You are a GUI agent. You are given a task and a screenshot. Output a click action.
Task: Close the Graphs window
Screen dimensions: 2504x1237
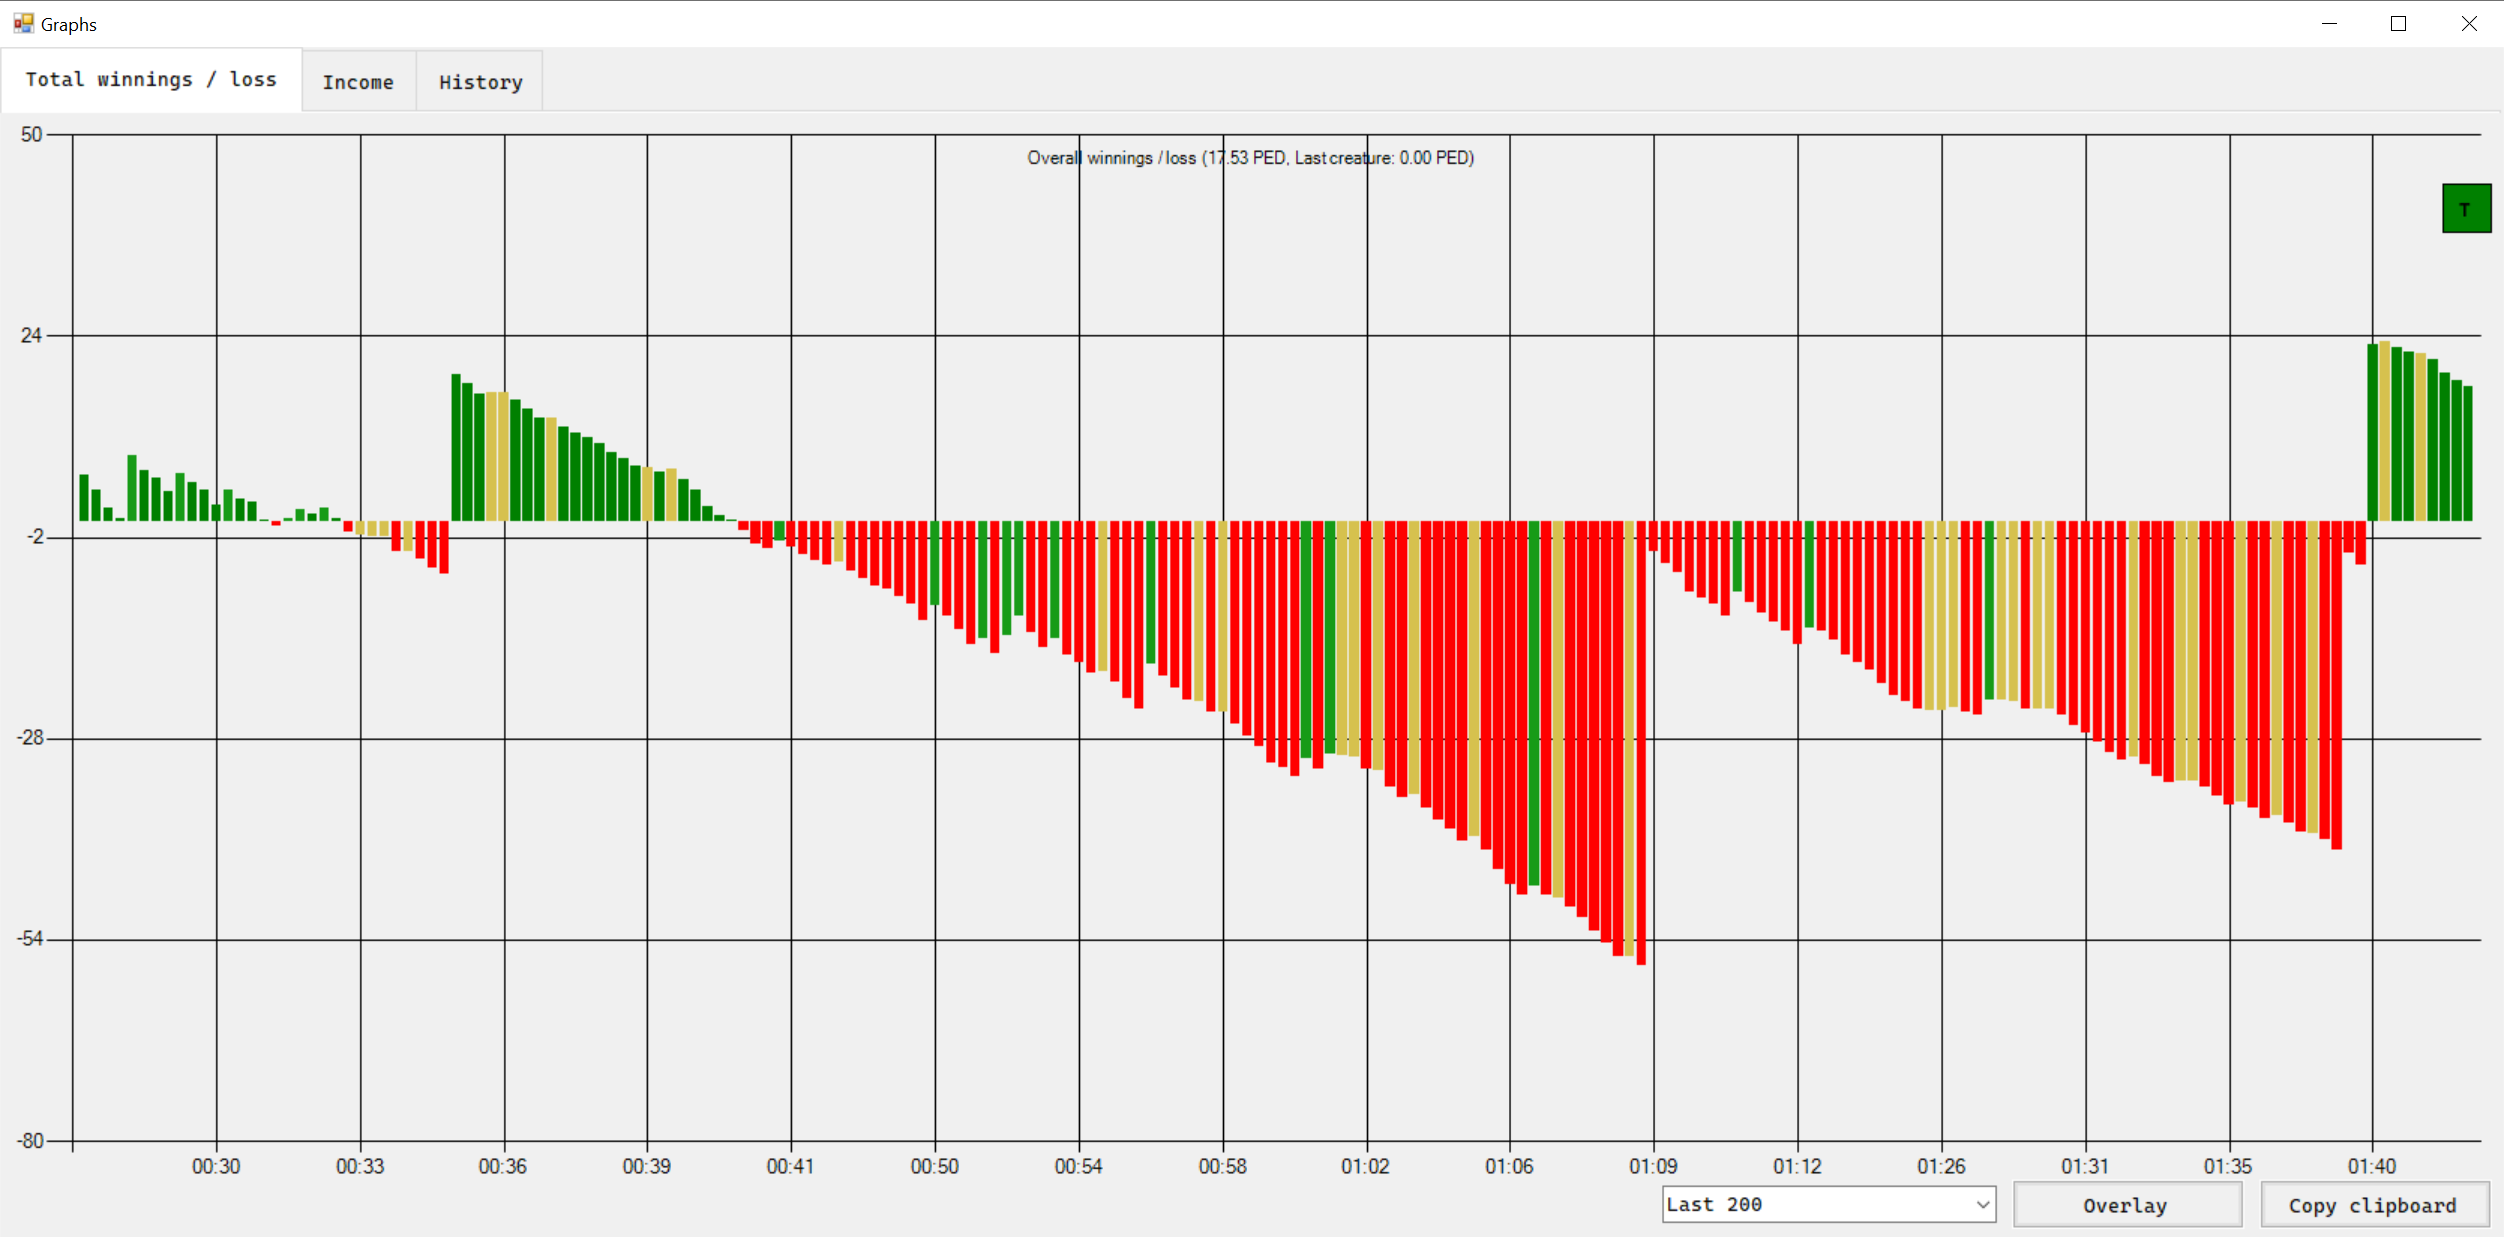(2469, 24)
